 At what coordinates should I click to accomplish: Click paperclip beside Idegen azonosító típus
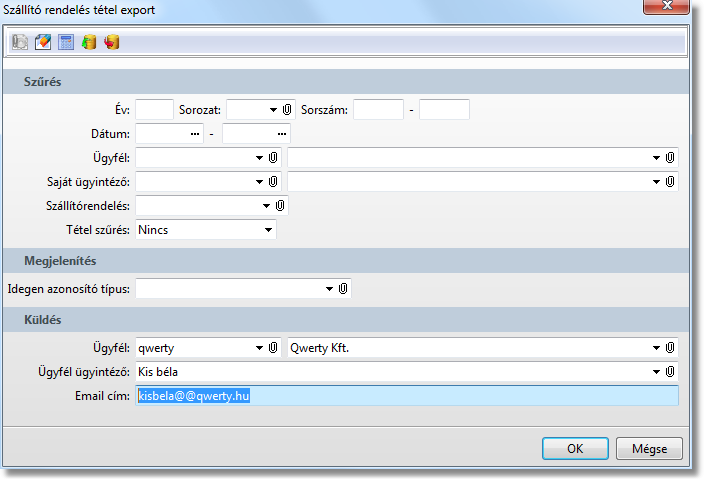coord(343,289)
